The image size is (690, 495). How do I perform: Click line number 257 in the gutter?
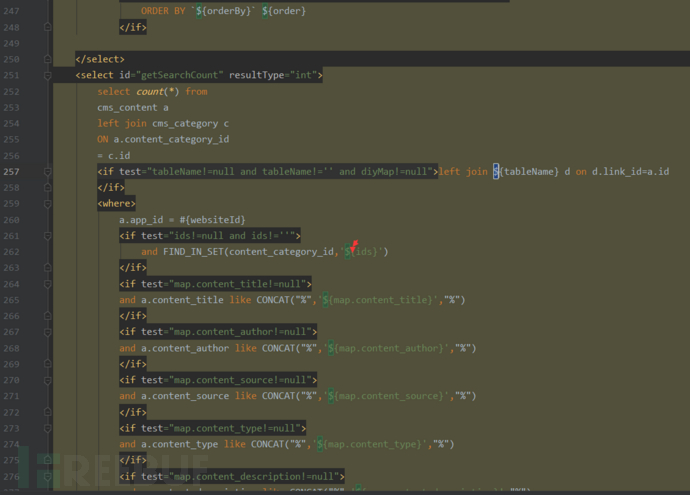coord(14,171)
